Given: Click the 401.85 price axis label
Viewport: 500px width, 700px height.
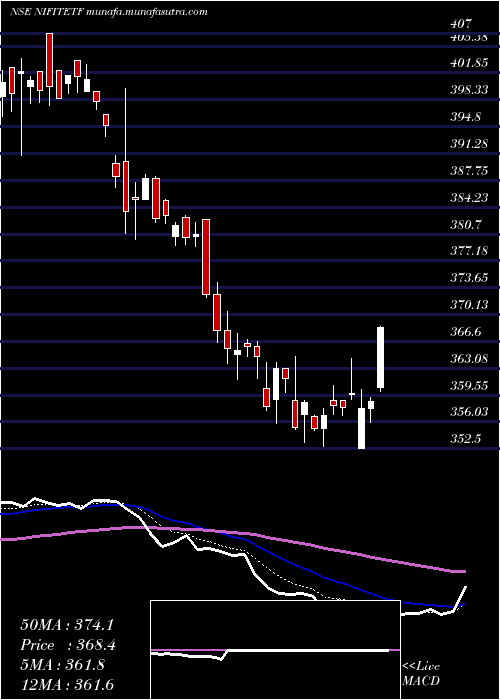Looking at the screenshot, I should point(469,63).
